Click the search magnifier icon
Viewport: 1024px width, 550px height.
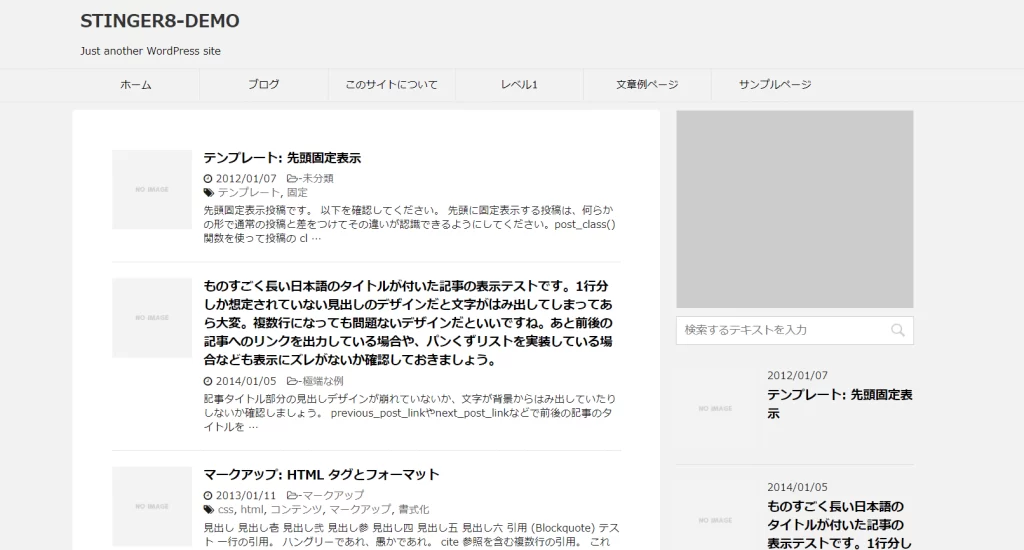coord(897,330)
